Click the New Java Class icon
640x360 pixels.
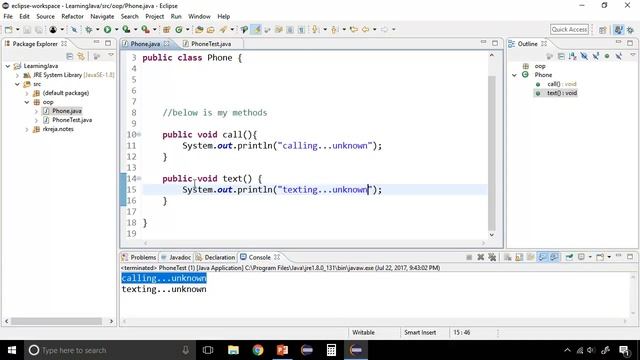tap(179, 29)
